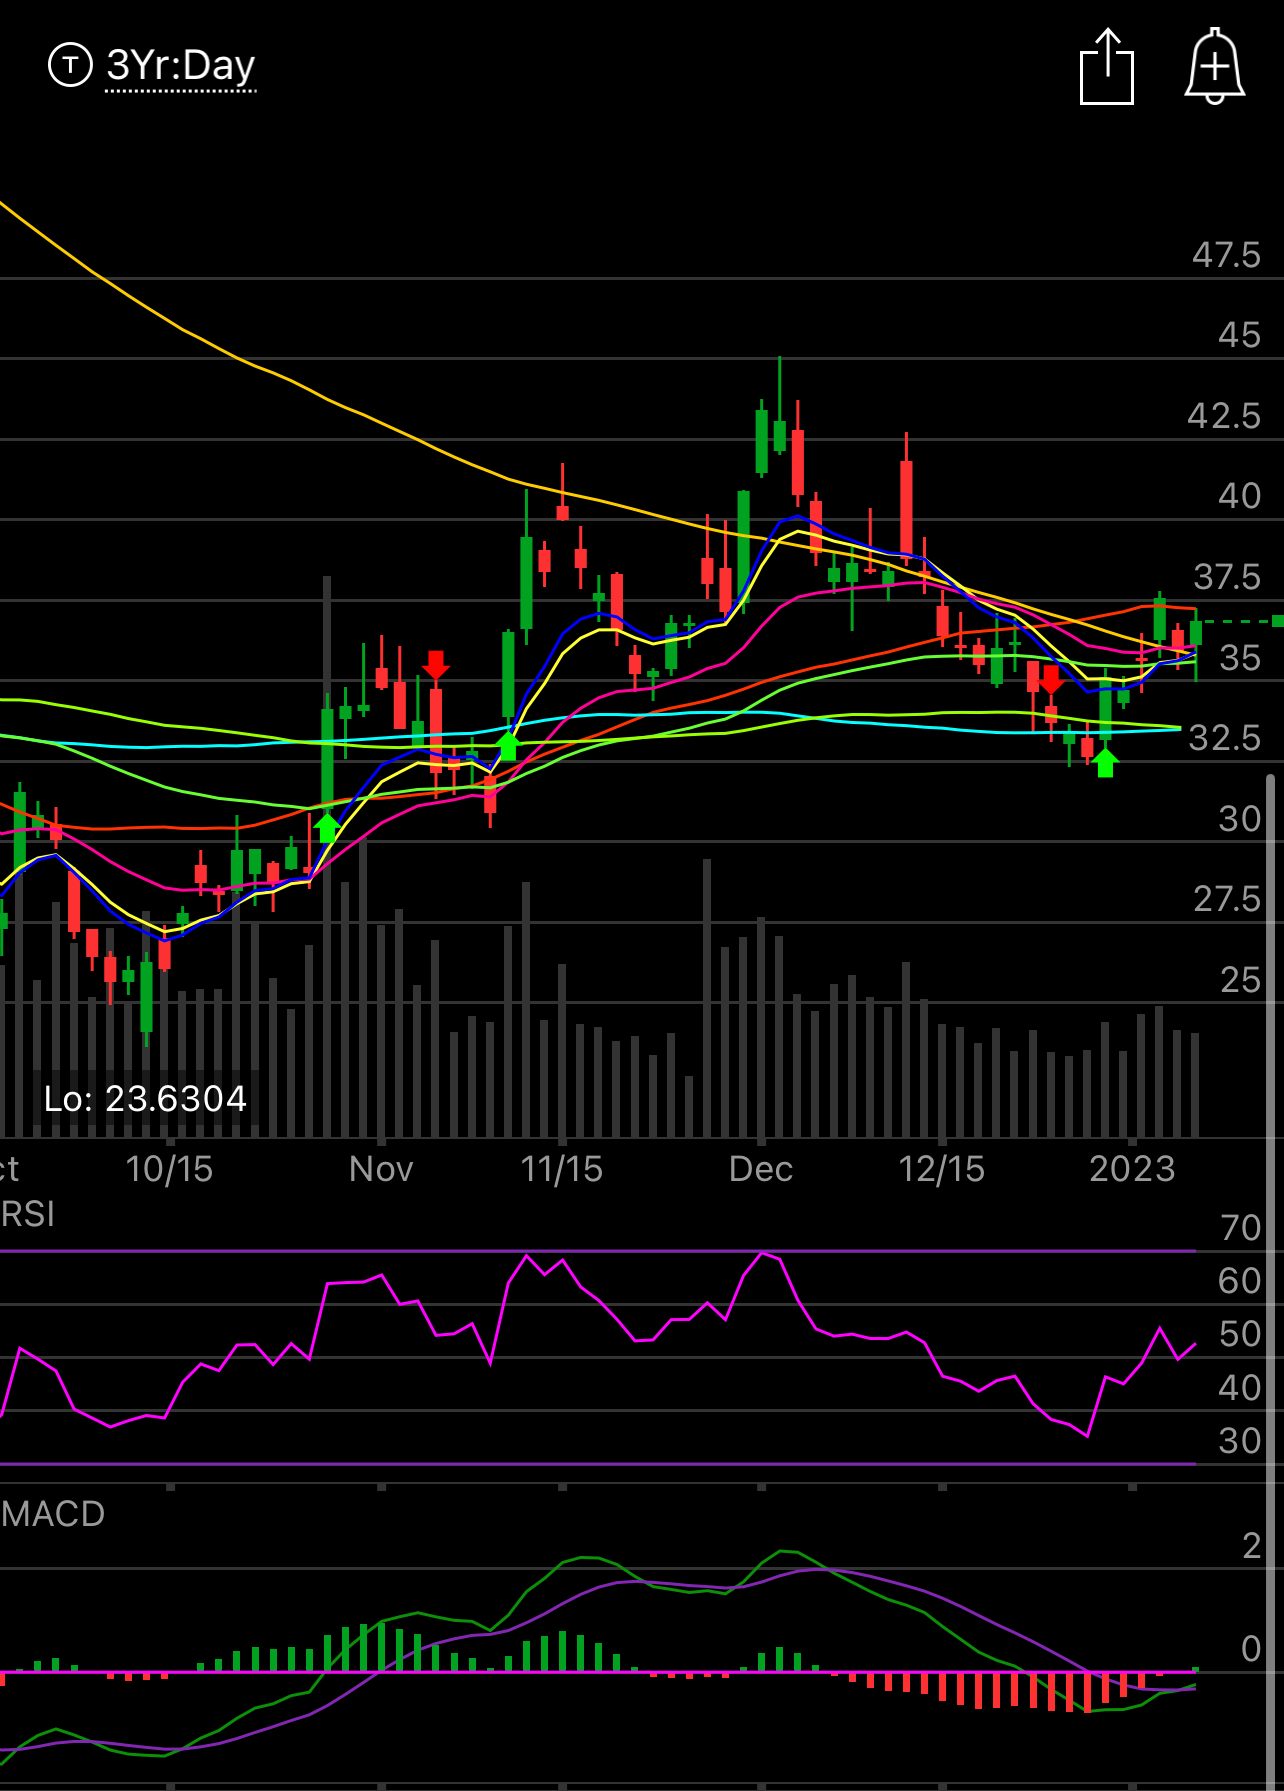The height and width of the screenshot is (1791, 1284).
Task: Tap the red sell arrow in late December
Action: tap(1051, 680)
